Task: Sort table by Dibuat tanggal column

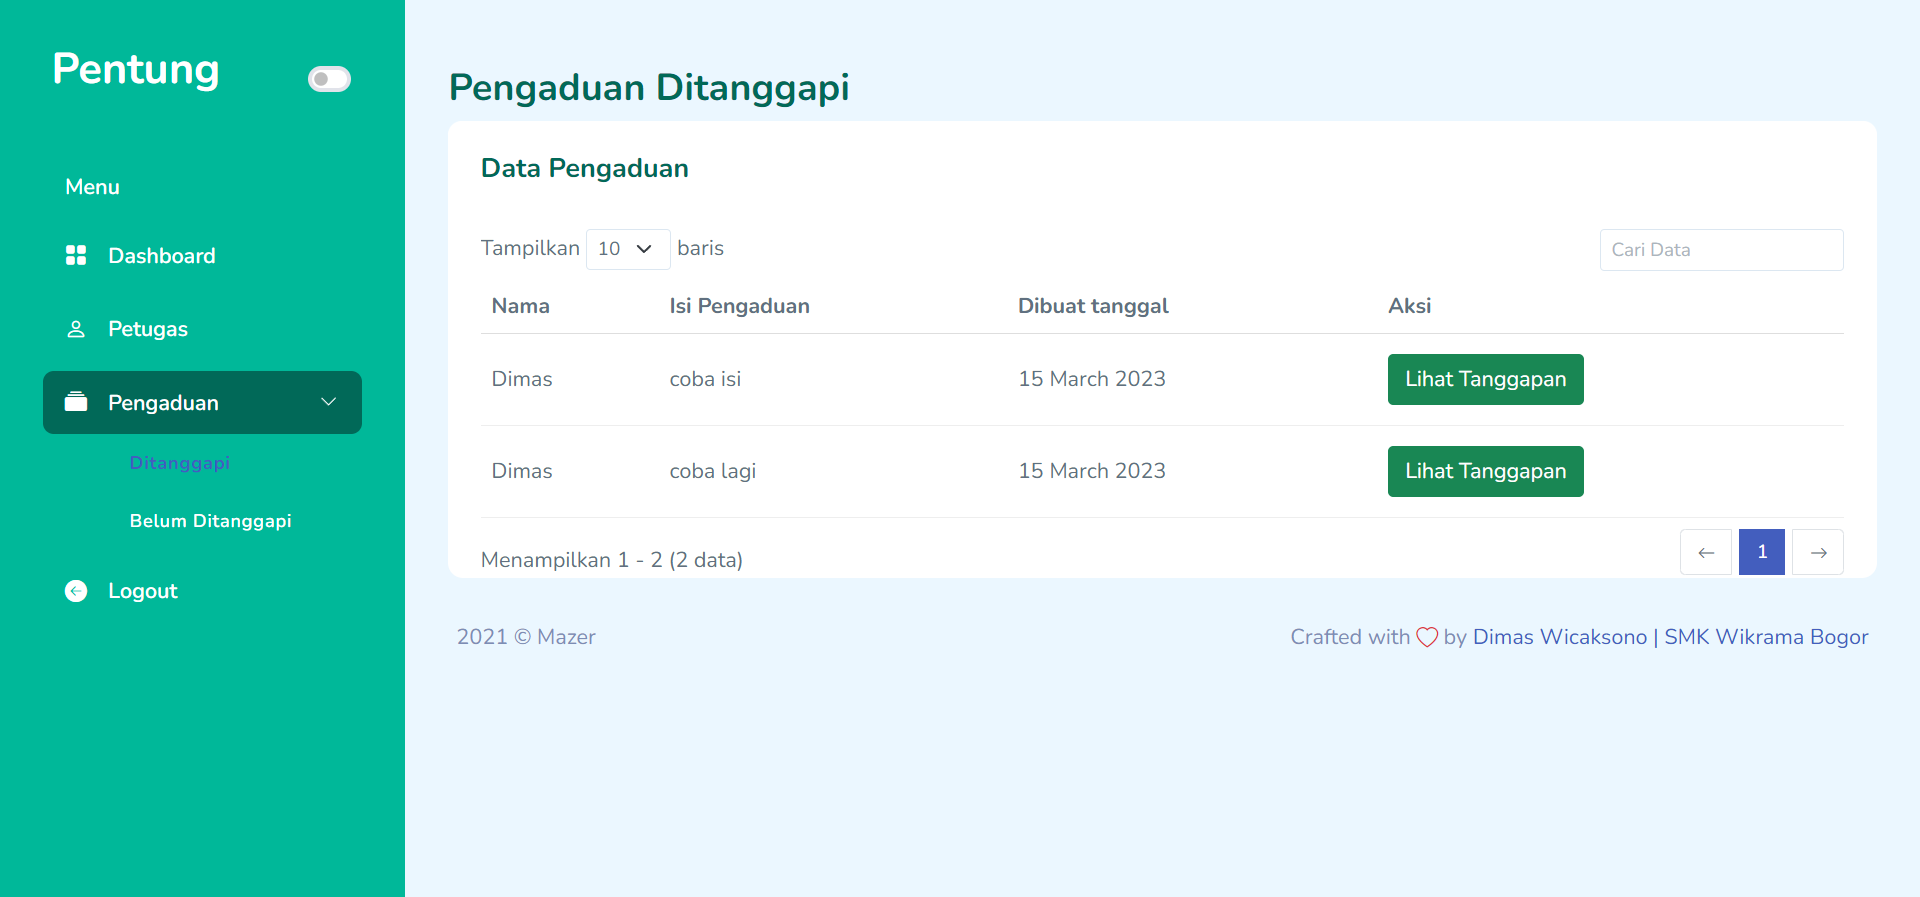Action: click(x=1093, y=306)
